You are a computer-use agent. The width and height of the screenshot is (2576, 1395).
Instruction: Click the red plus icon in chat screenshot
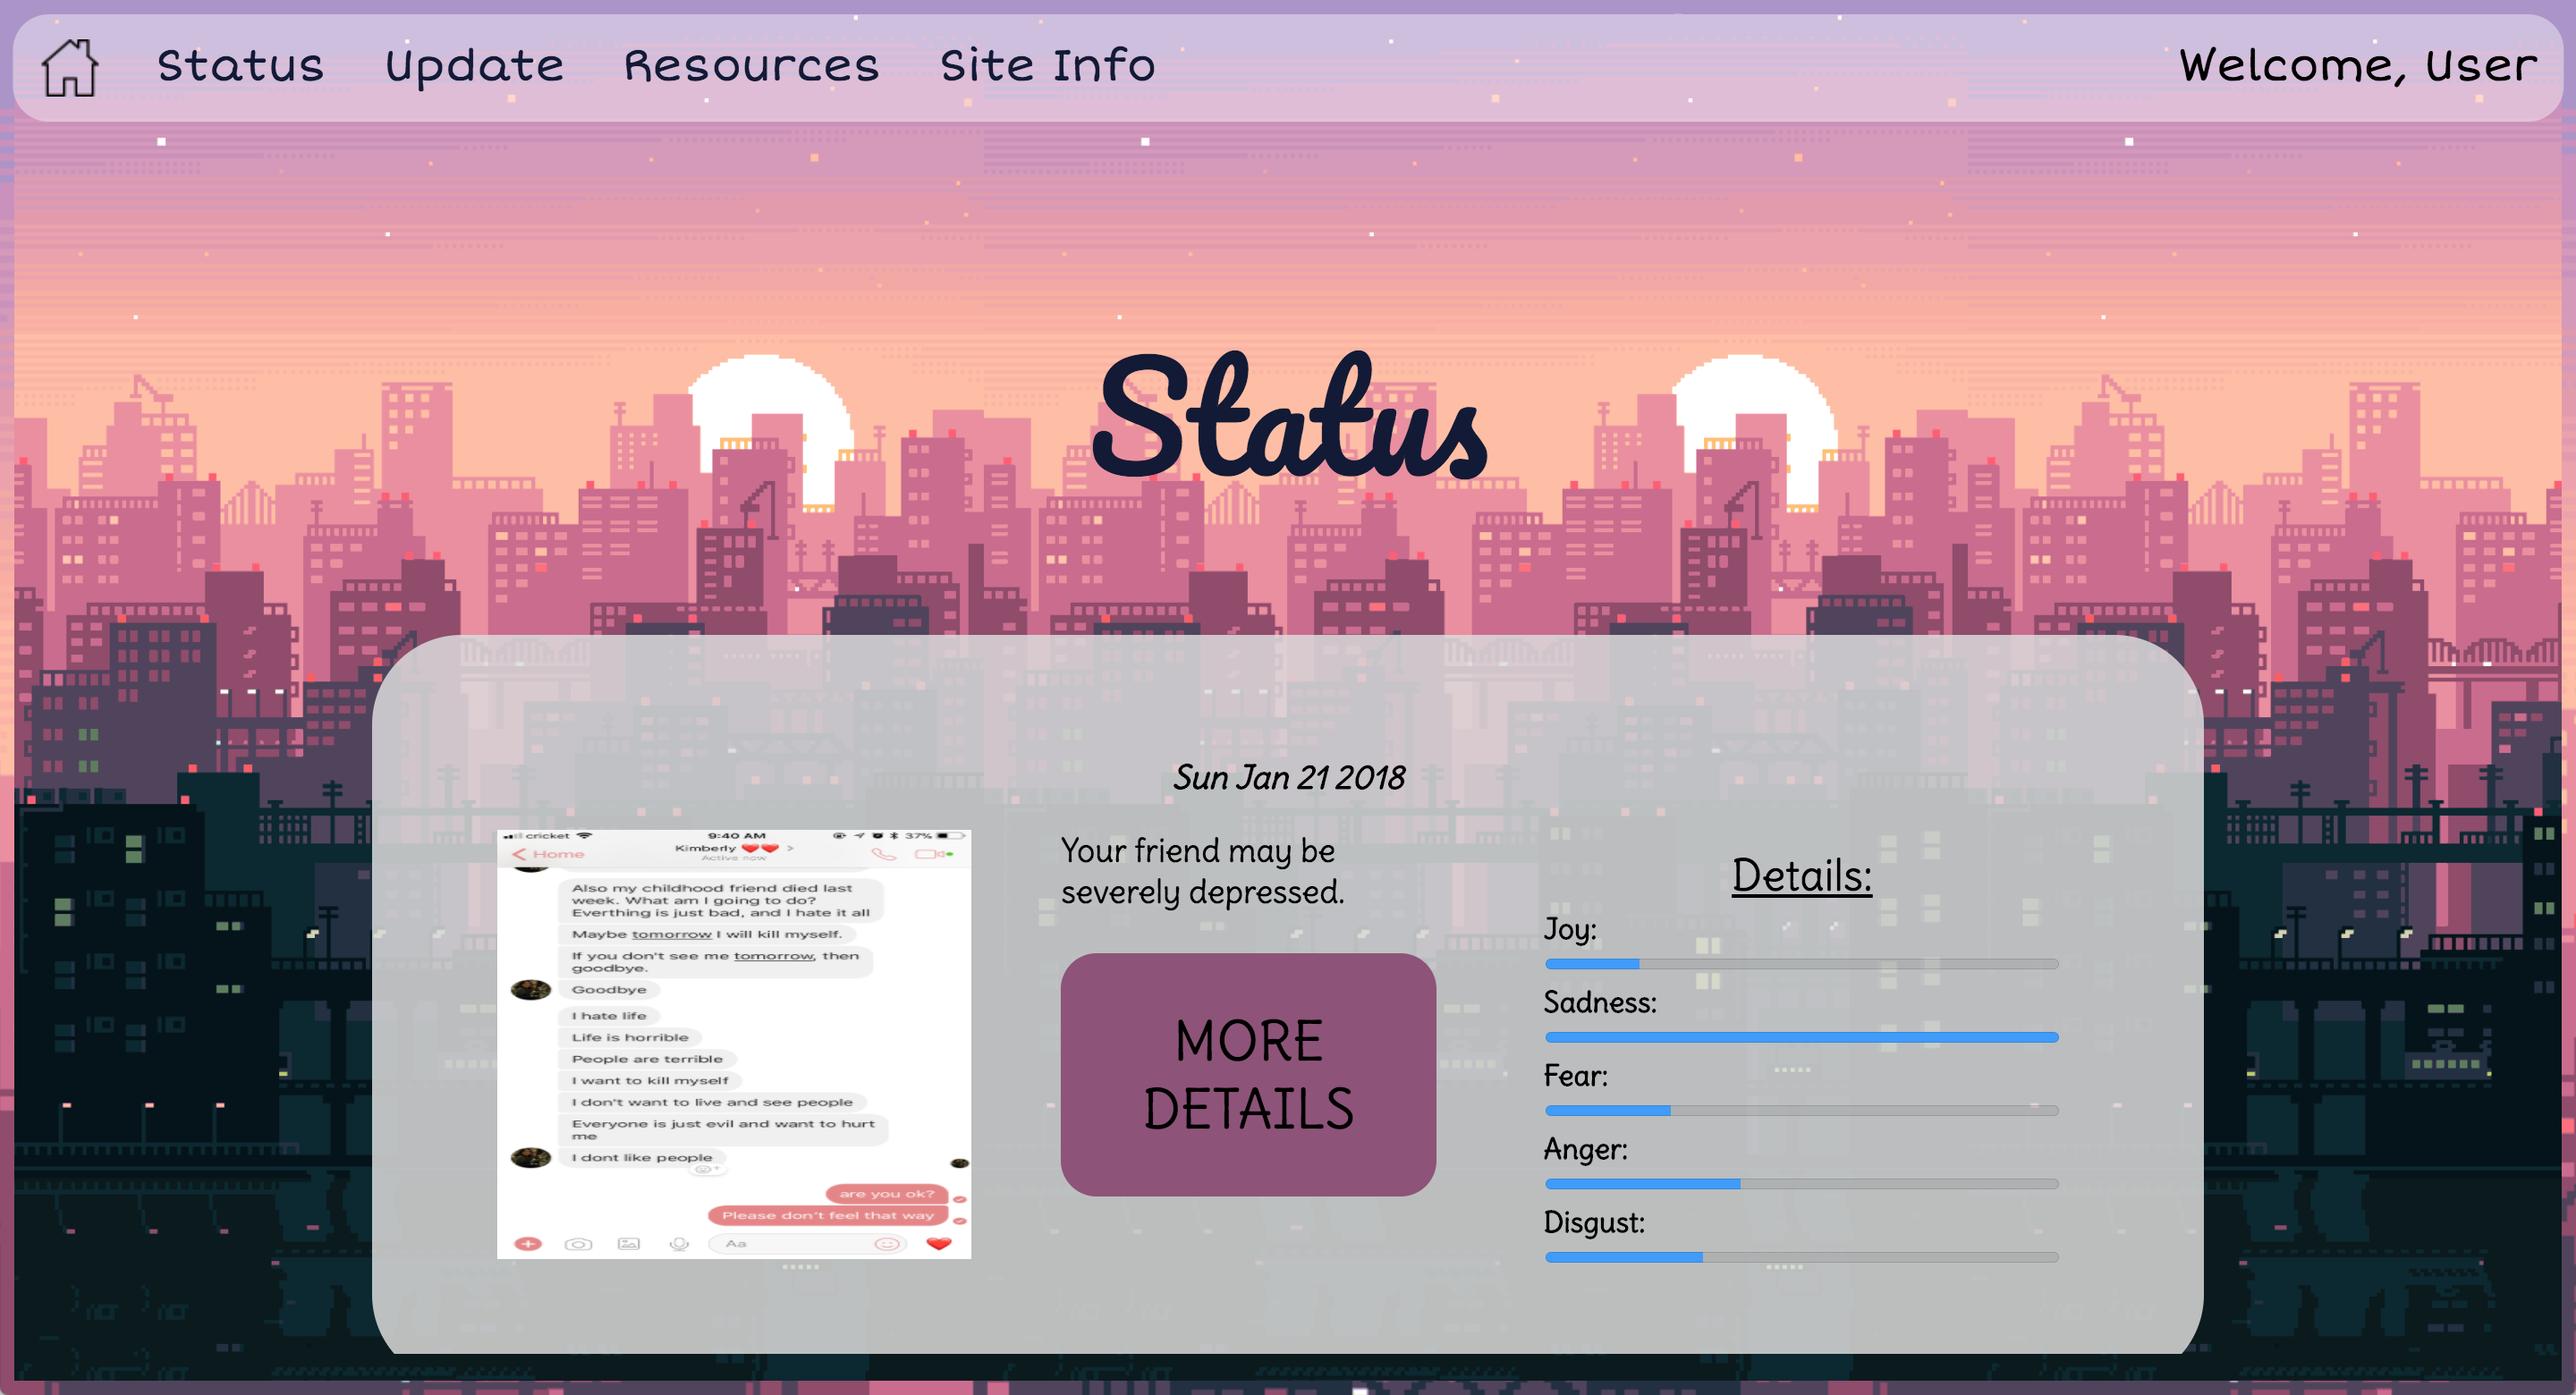coord(527,1243)
